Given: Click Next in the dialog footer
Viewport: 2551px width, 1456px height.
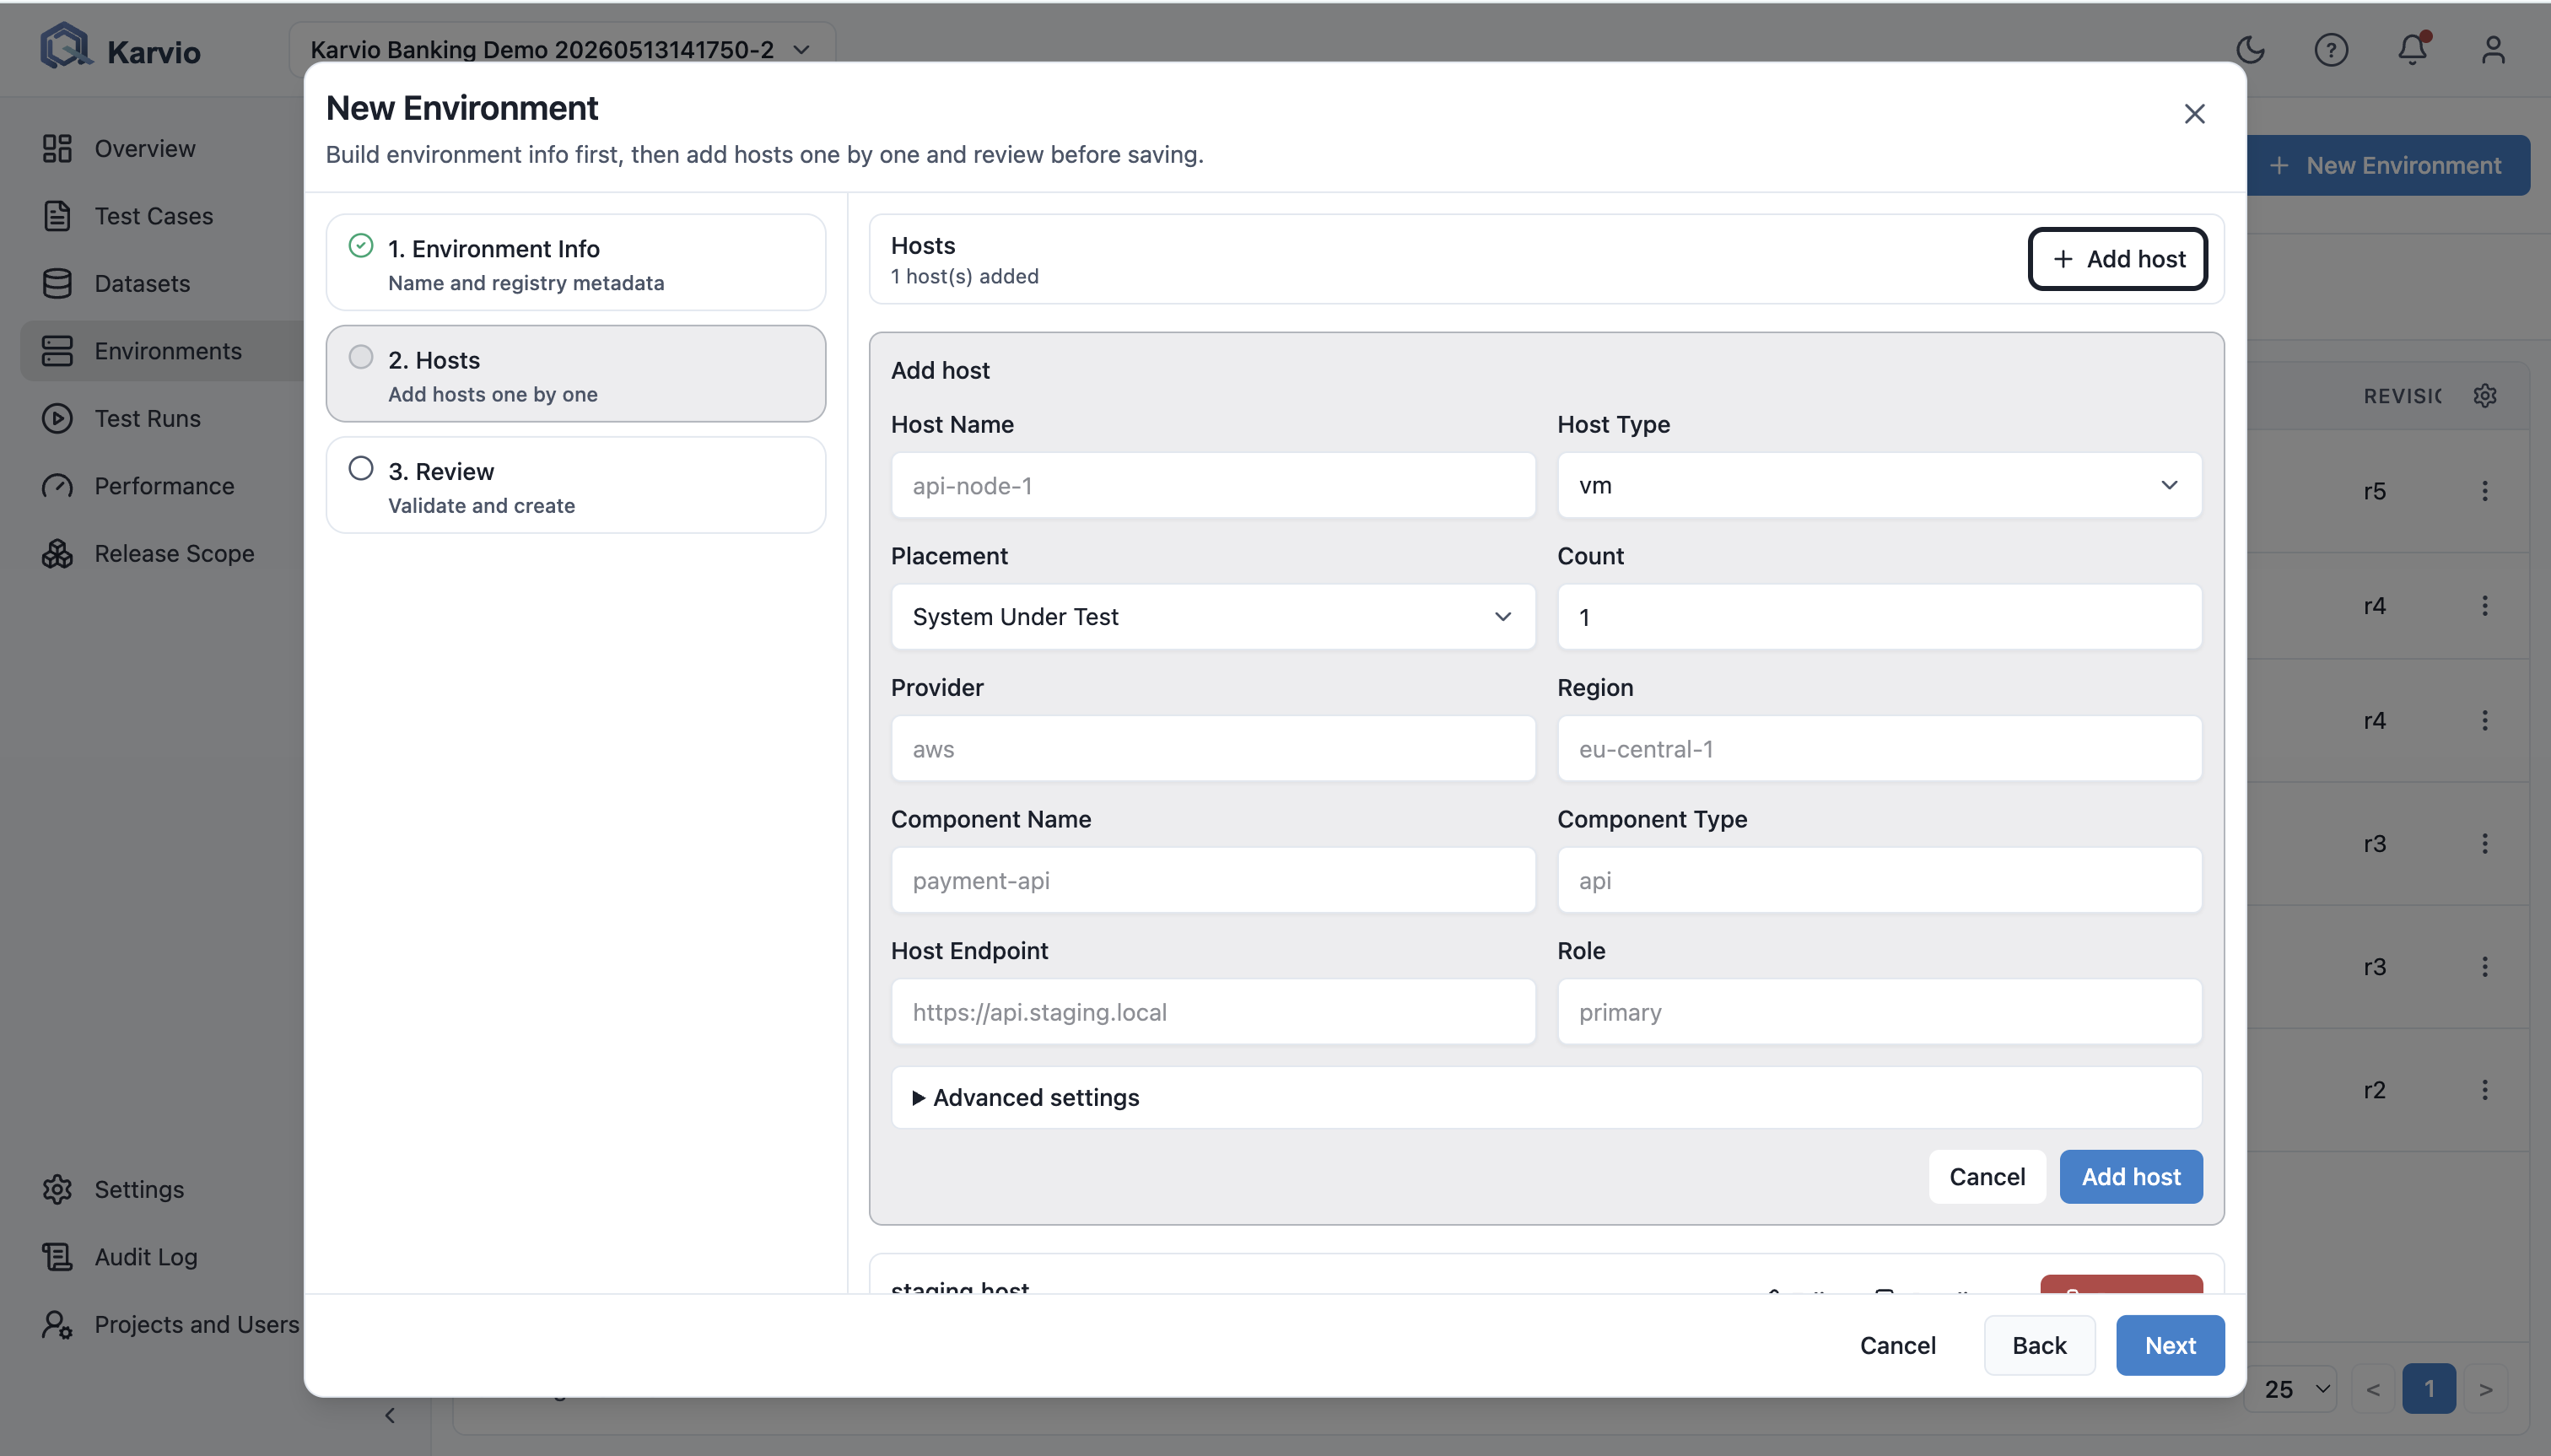Looking at the screenshot, I should click(x=2170, y=1346).
